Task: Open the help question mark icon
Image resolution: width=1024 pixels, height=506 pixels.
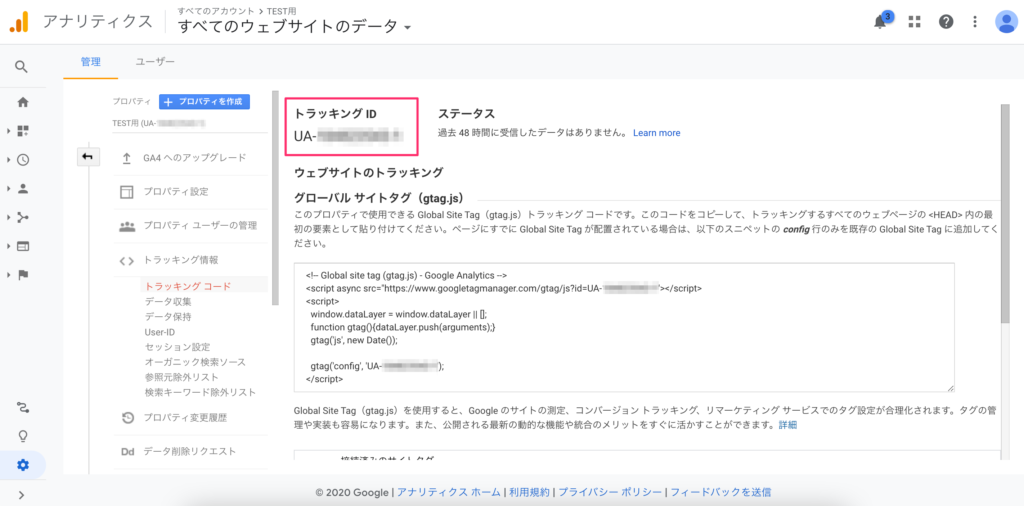Action: pos(946,22)
